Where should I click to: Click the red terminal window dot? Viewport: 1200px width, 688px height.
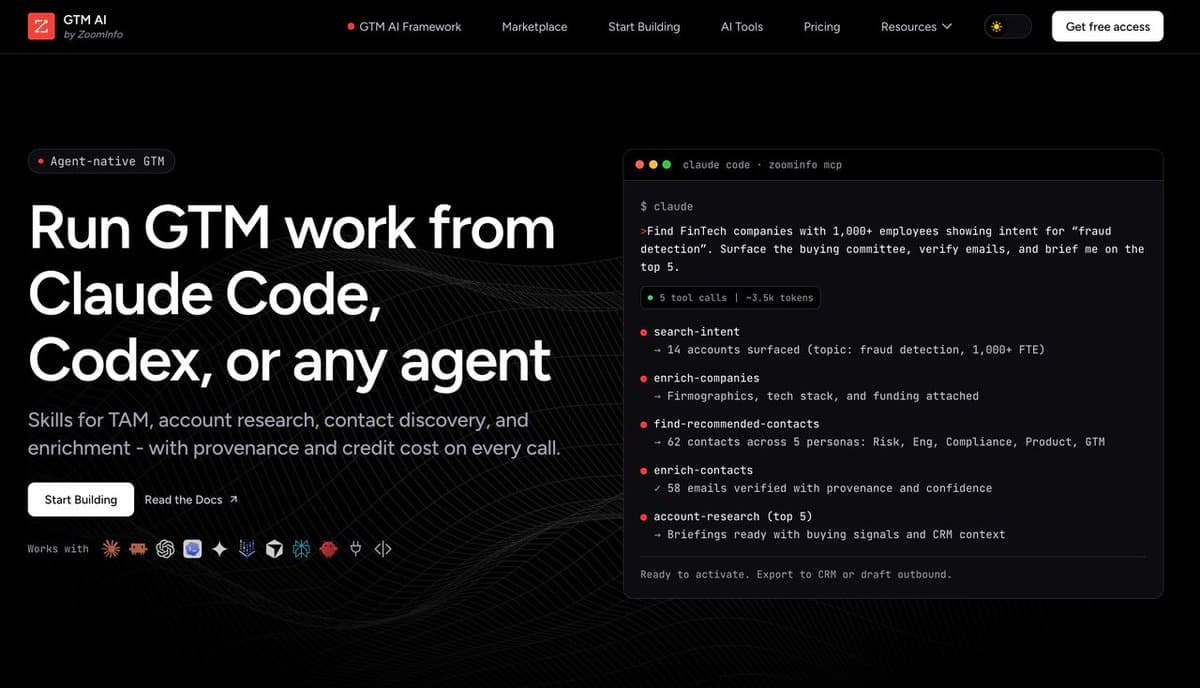pos(641,164)
